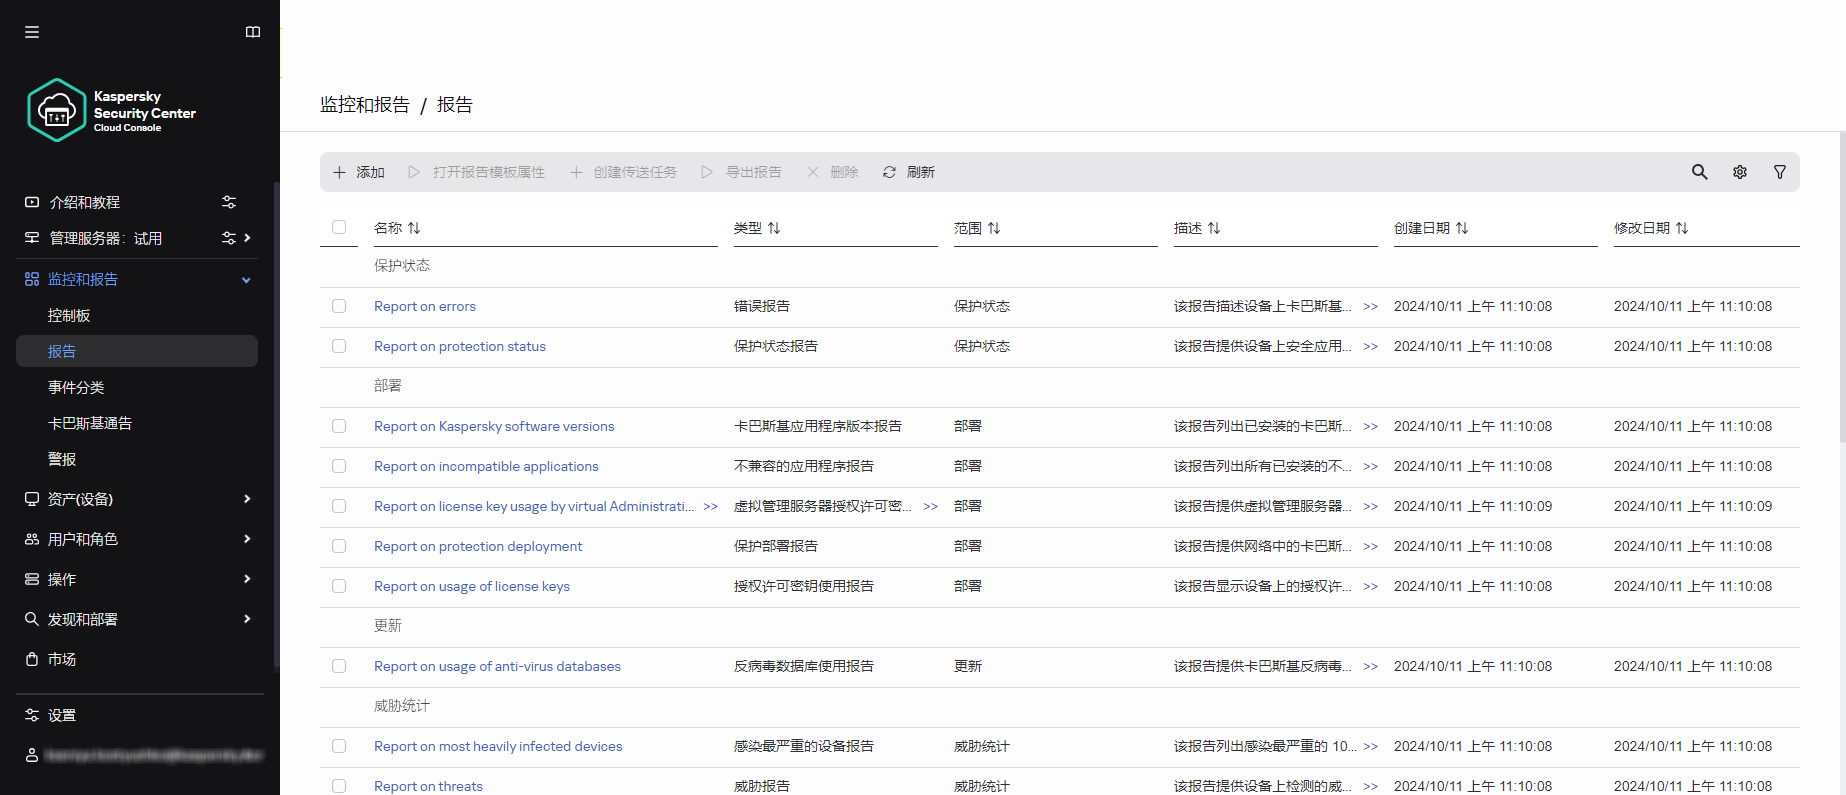Expand the 用户和角色 menu chevron
The image size is (1846, 795).
pos(247,539)
